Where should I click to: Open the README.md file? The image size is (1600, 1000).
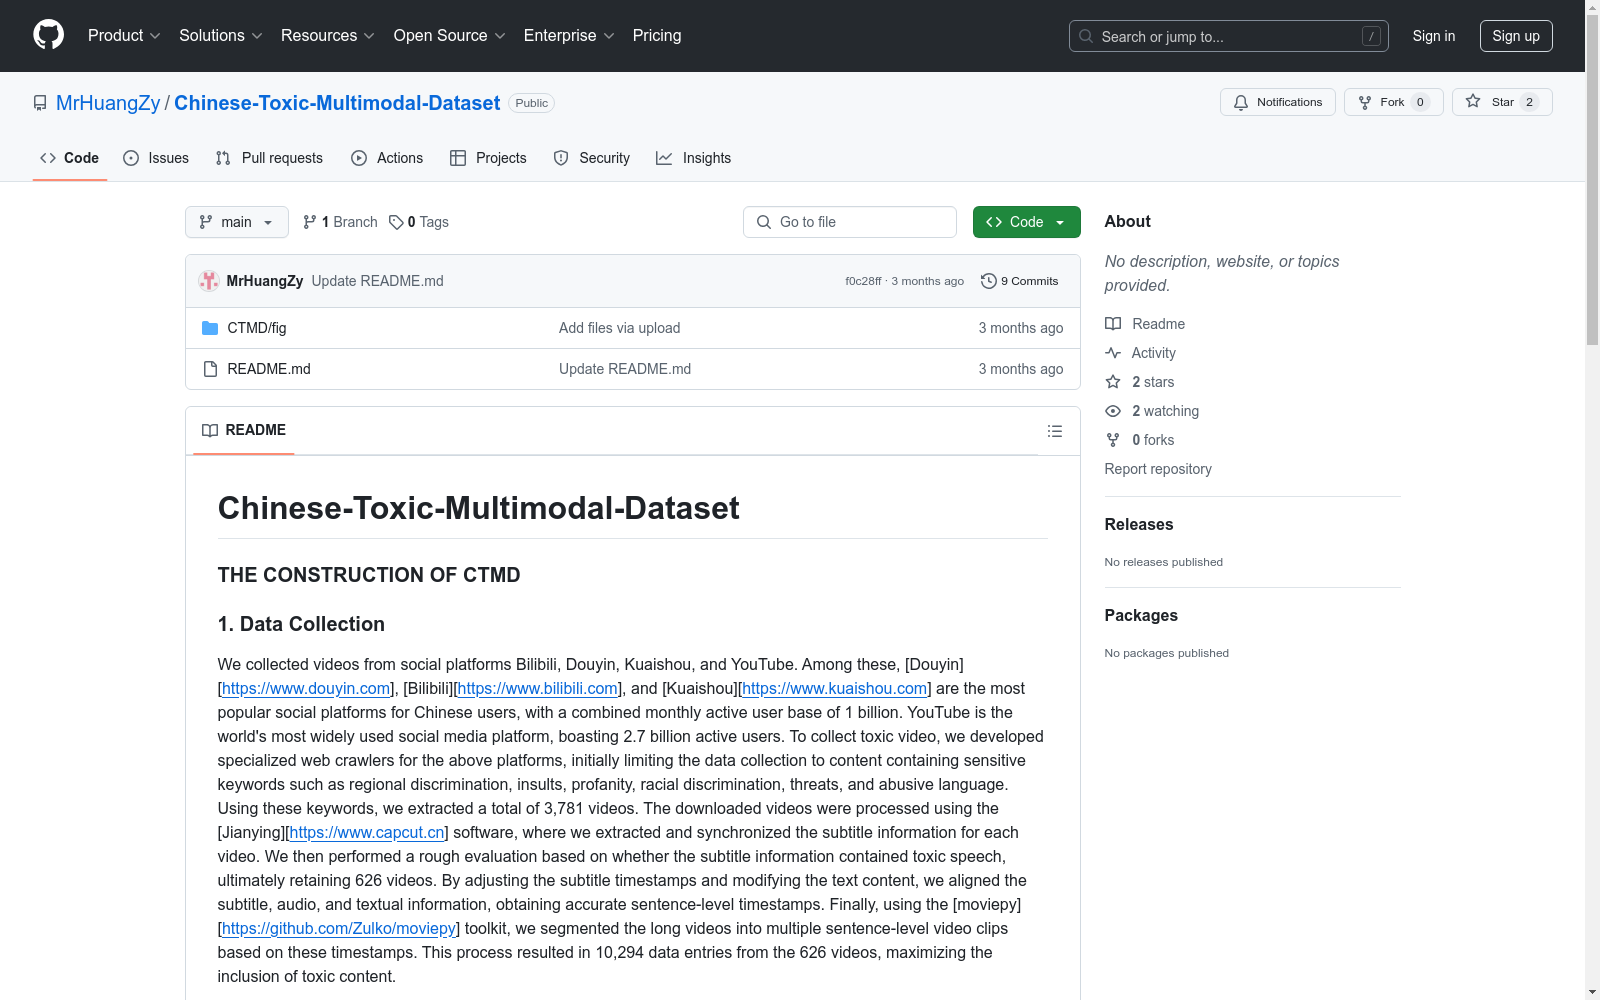click(x=269, y=369)
